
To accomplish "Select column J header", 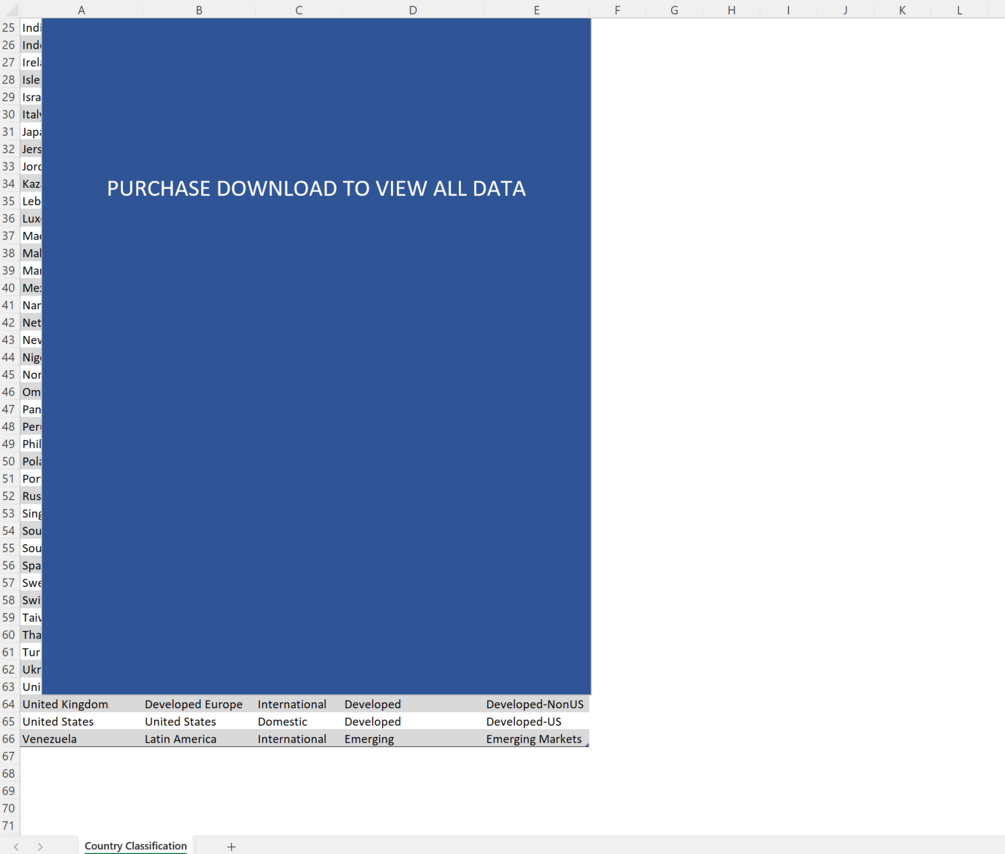I will pyautogui.click(x=845, y=10).
